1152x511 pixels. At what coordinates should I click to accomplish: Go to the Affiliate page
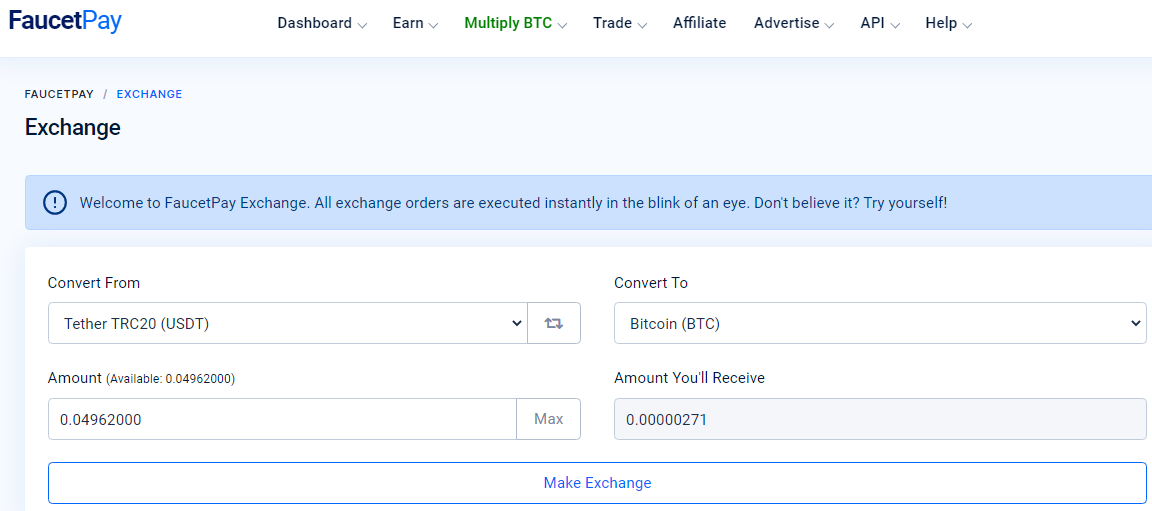coord(700,23)
